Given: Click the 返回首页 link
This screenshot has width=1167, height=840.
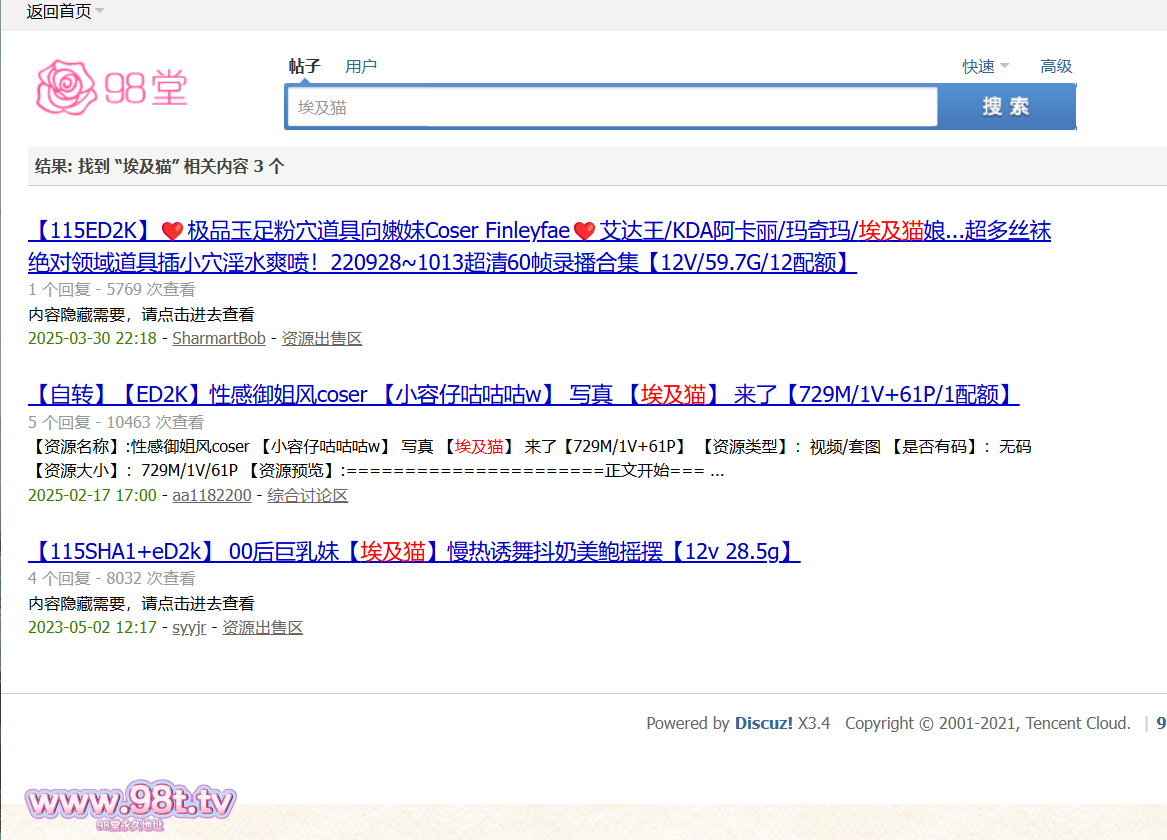Looking at the screenshot, I should (58, 12).
